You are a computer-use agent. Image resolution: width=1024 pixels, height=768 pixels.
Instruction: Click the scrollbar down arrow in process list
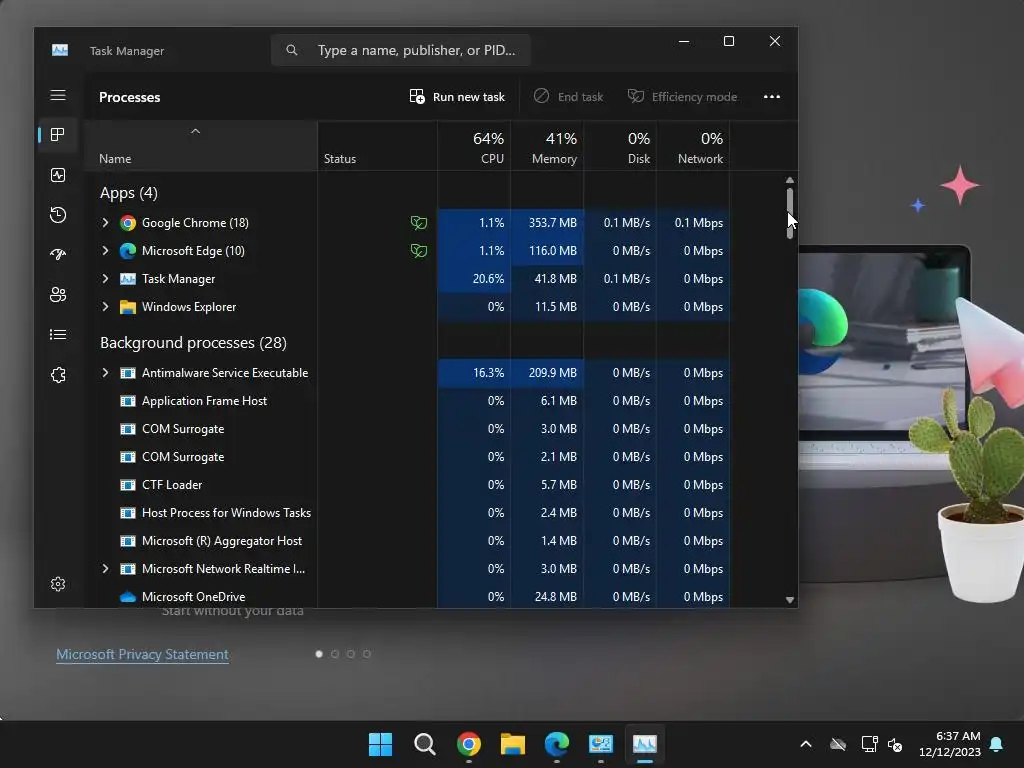(790, 600)
